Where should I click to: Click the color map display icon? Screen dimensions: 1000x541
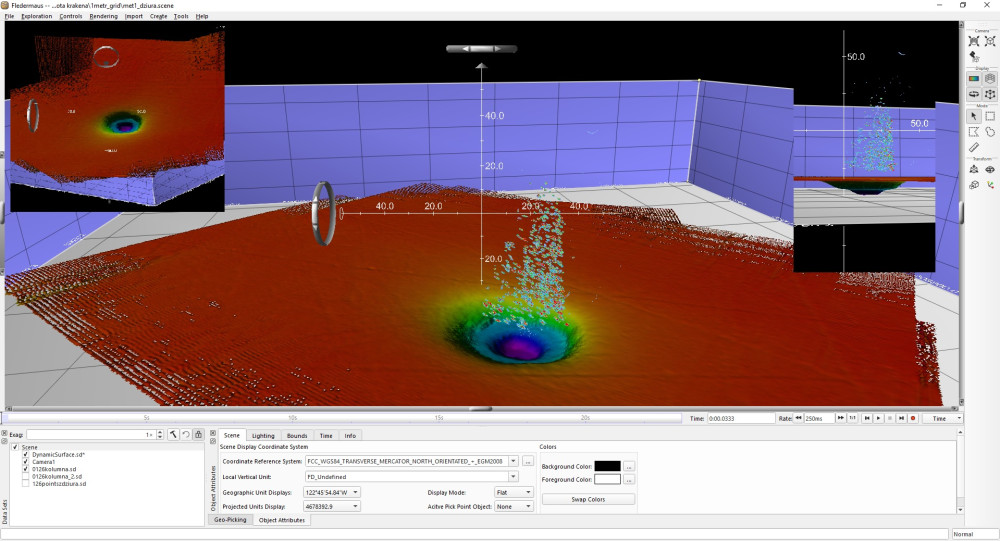[974, 78]
